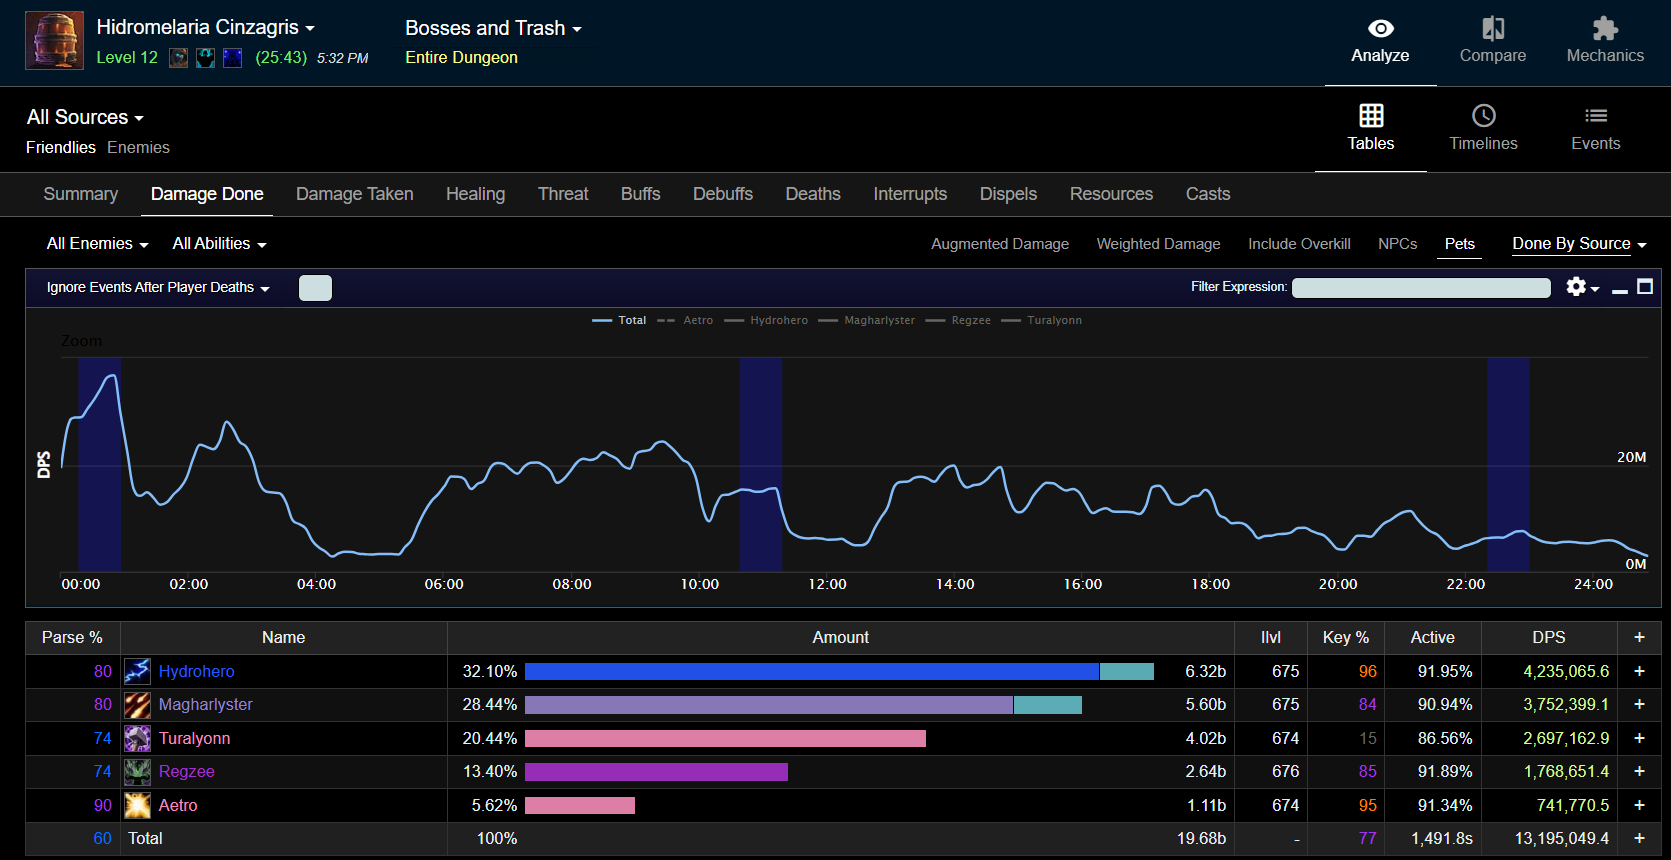Select the Casts tab

click(1208, 194)
